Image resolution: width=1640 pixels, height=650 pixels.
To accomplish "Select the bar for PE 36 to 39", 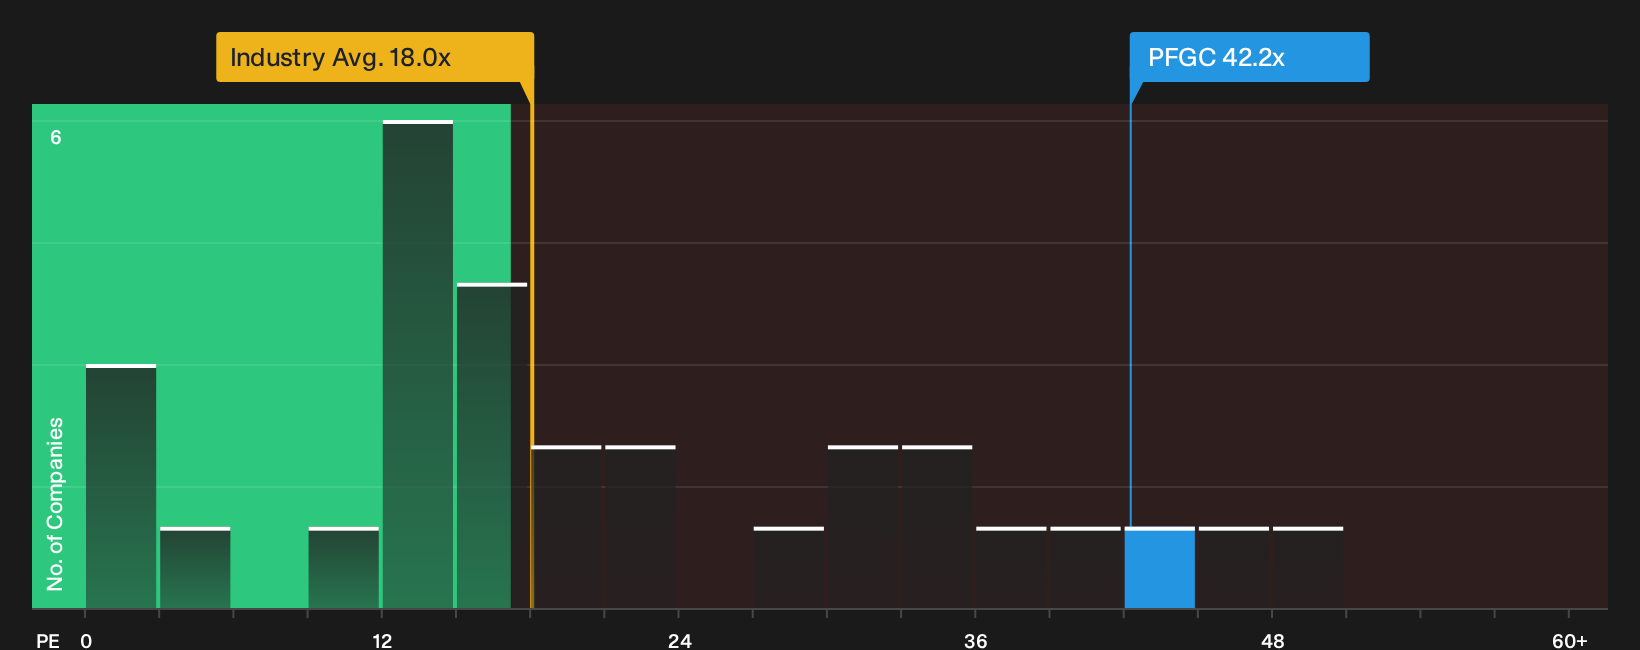I will pyautogui.click(x=1012, y=568).
